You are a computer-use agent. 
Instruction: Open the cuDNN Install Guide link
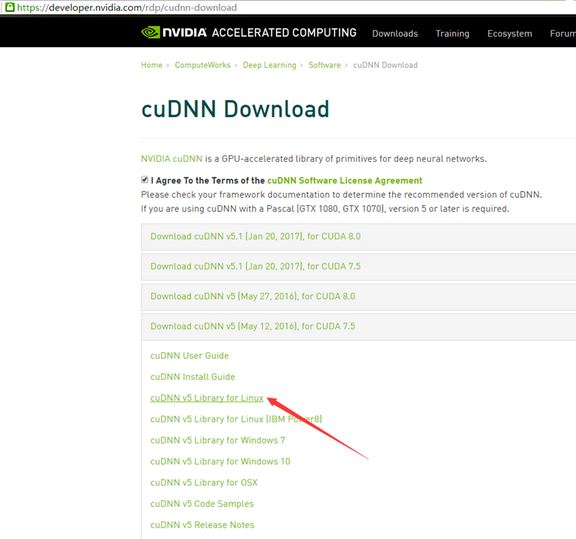click(192, 377)
